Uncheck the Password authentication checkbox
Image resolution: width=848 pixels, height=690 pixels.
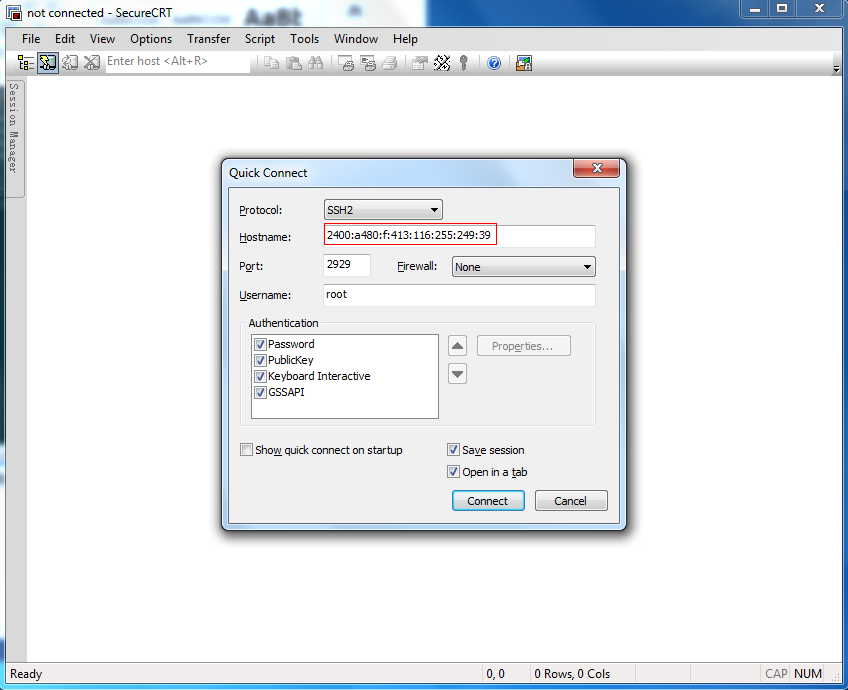260,344
